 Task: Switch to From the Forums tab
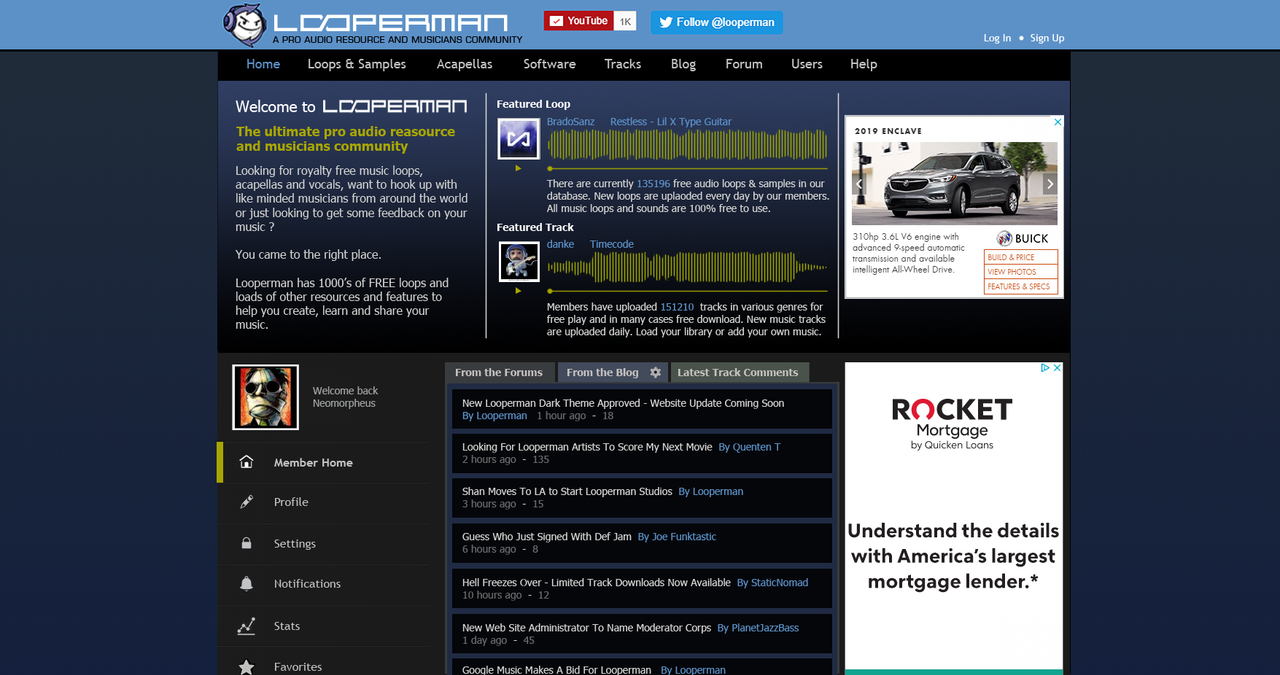[x=499, y=372]
